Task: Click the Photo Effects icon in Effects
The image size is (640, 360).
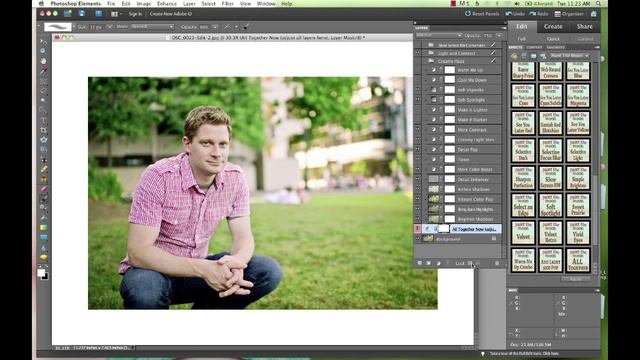Action: click(x=533, y=56)
